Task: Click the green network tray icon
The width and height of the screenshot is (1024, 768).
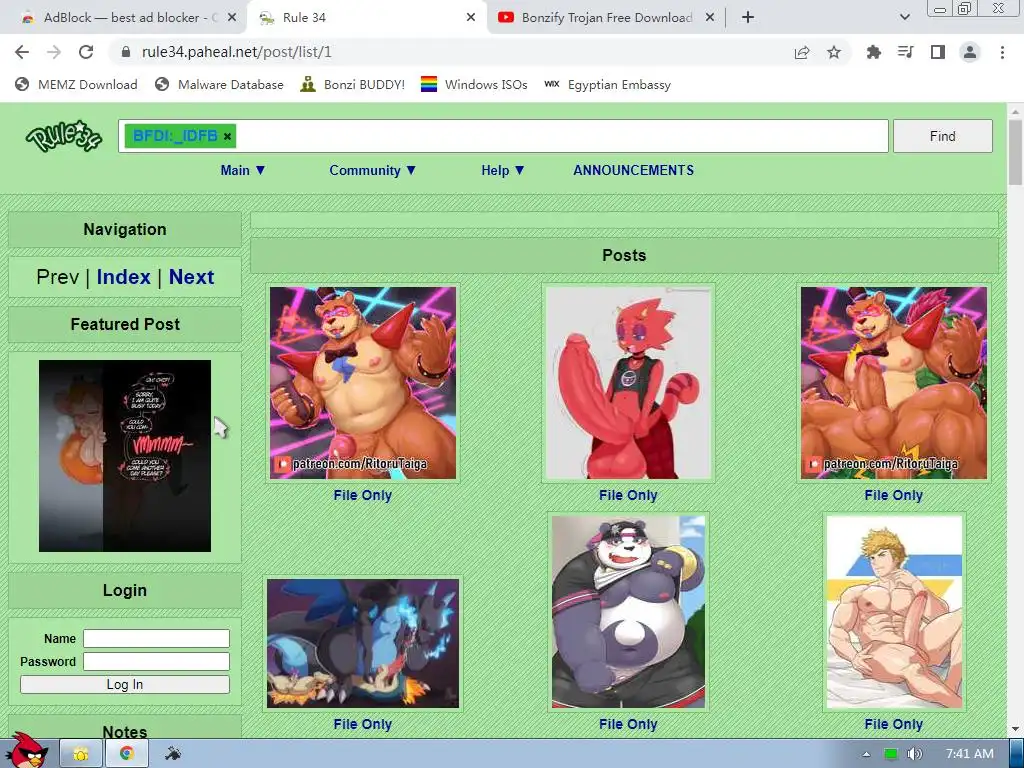Action: (x=891, y=754)
